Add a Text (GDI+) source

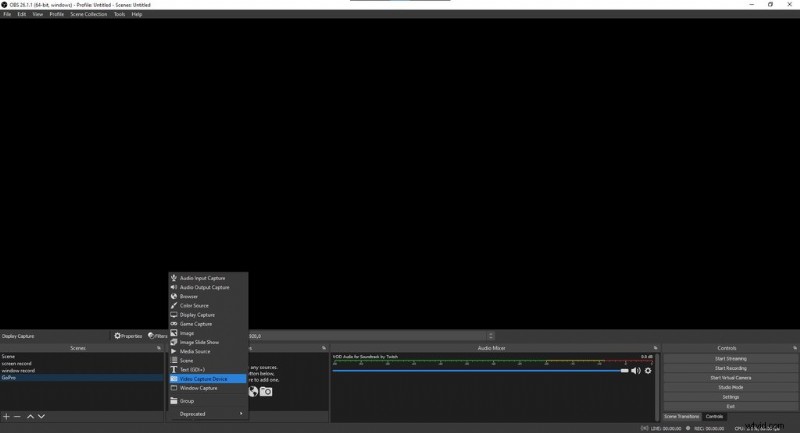pyautogui.click(x=193, y=370)
